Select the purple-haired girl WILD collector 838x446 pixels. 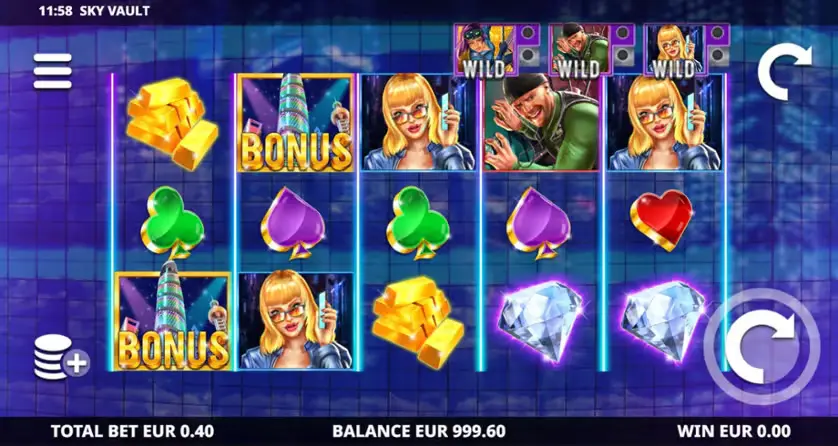(497, 50)
